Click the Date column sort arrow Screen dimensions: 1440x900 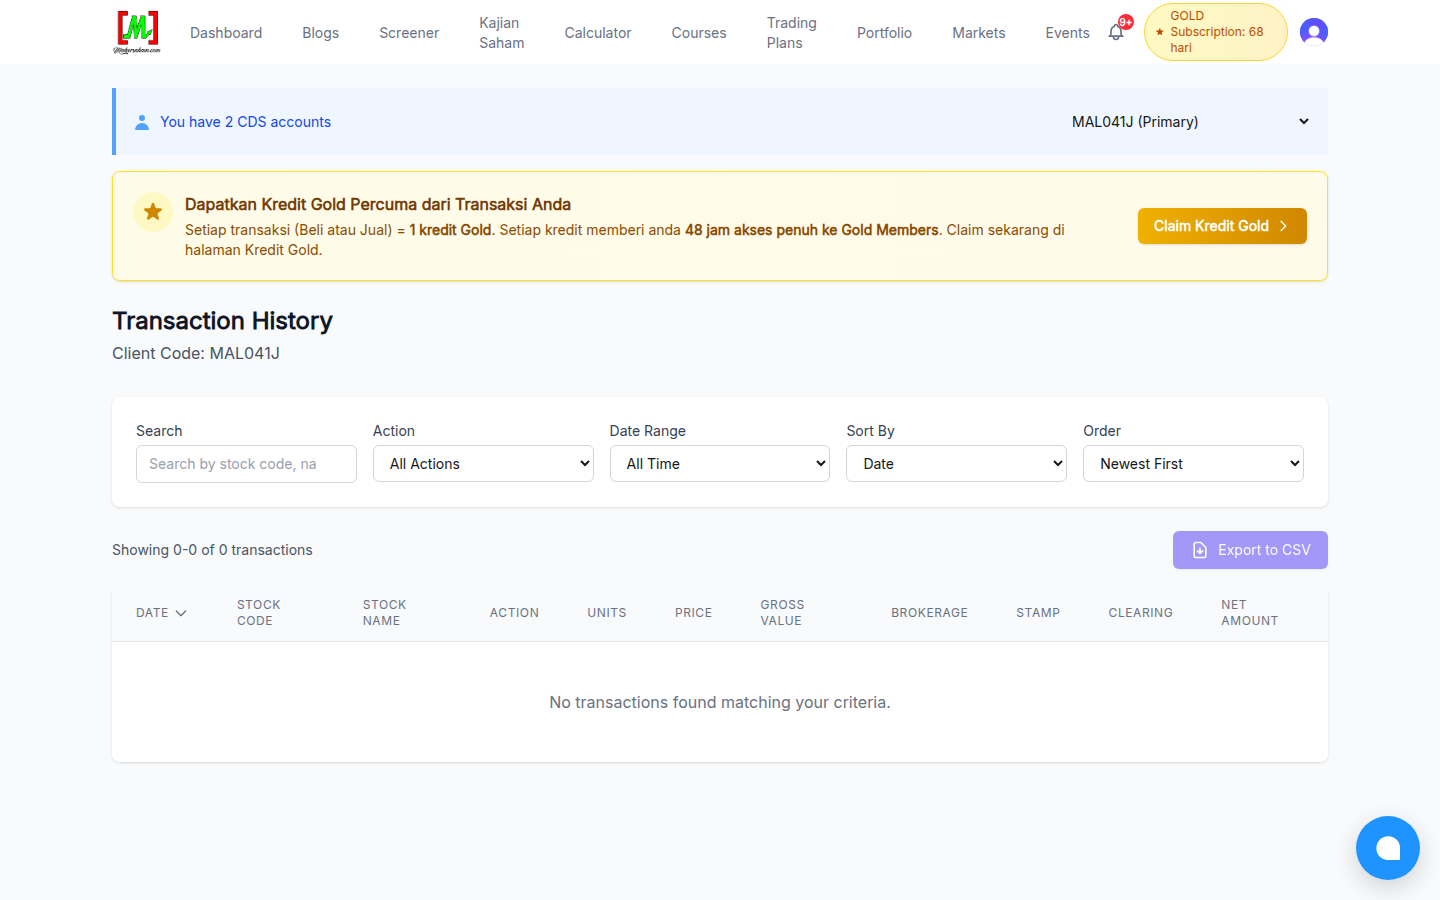[181, 613]
